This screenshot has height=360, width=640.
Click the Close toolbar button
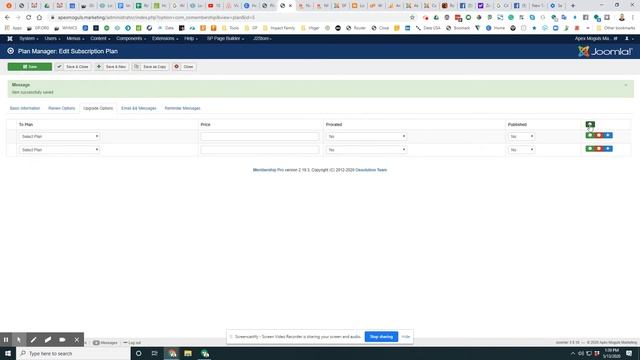[184, 67]
